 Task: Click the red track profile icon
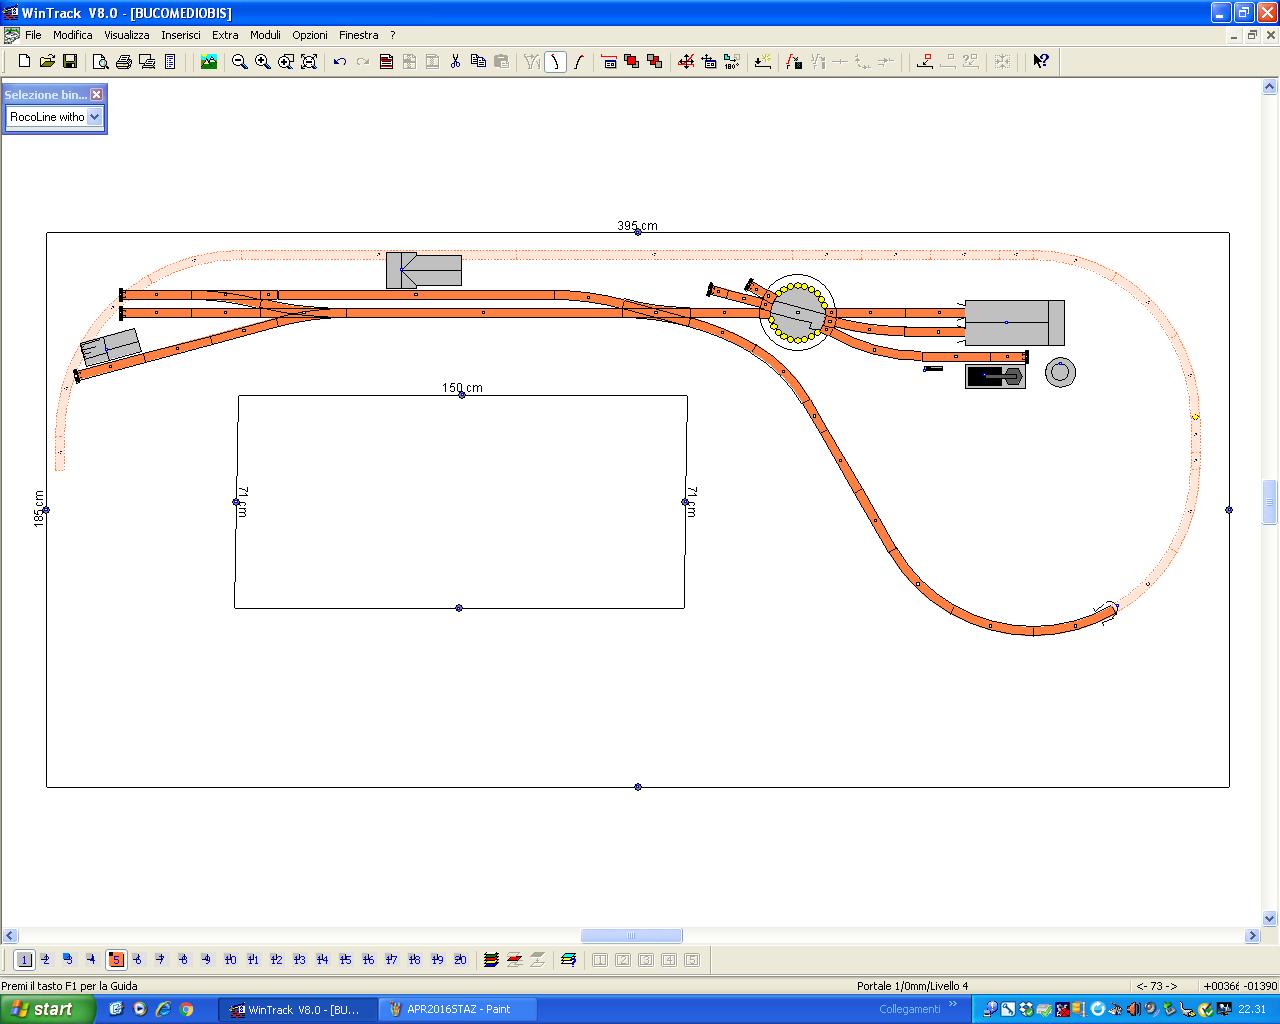794,61
